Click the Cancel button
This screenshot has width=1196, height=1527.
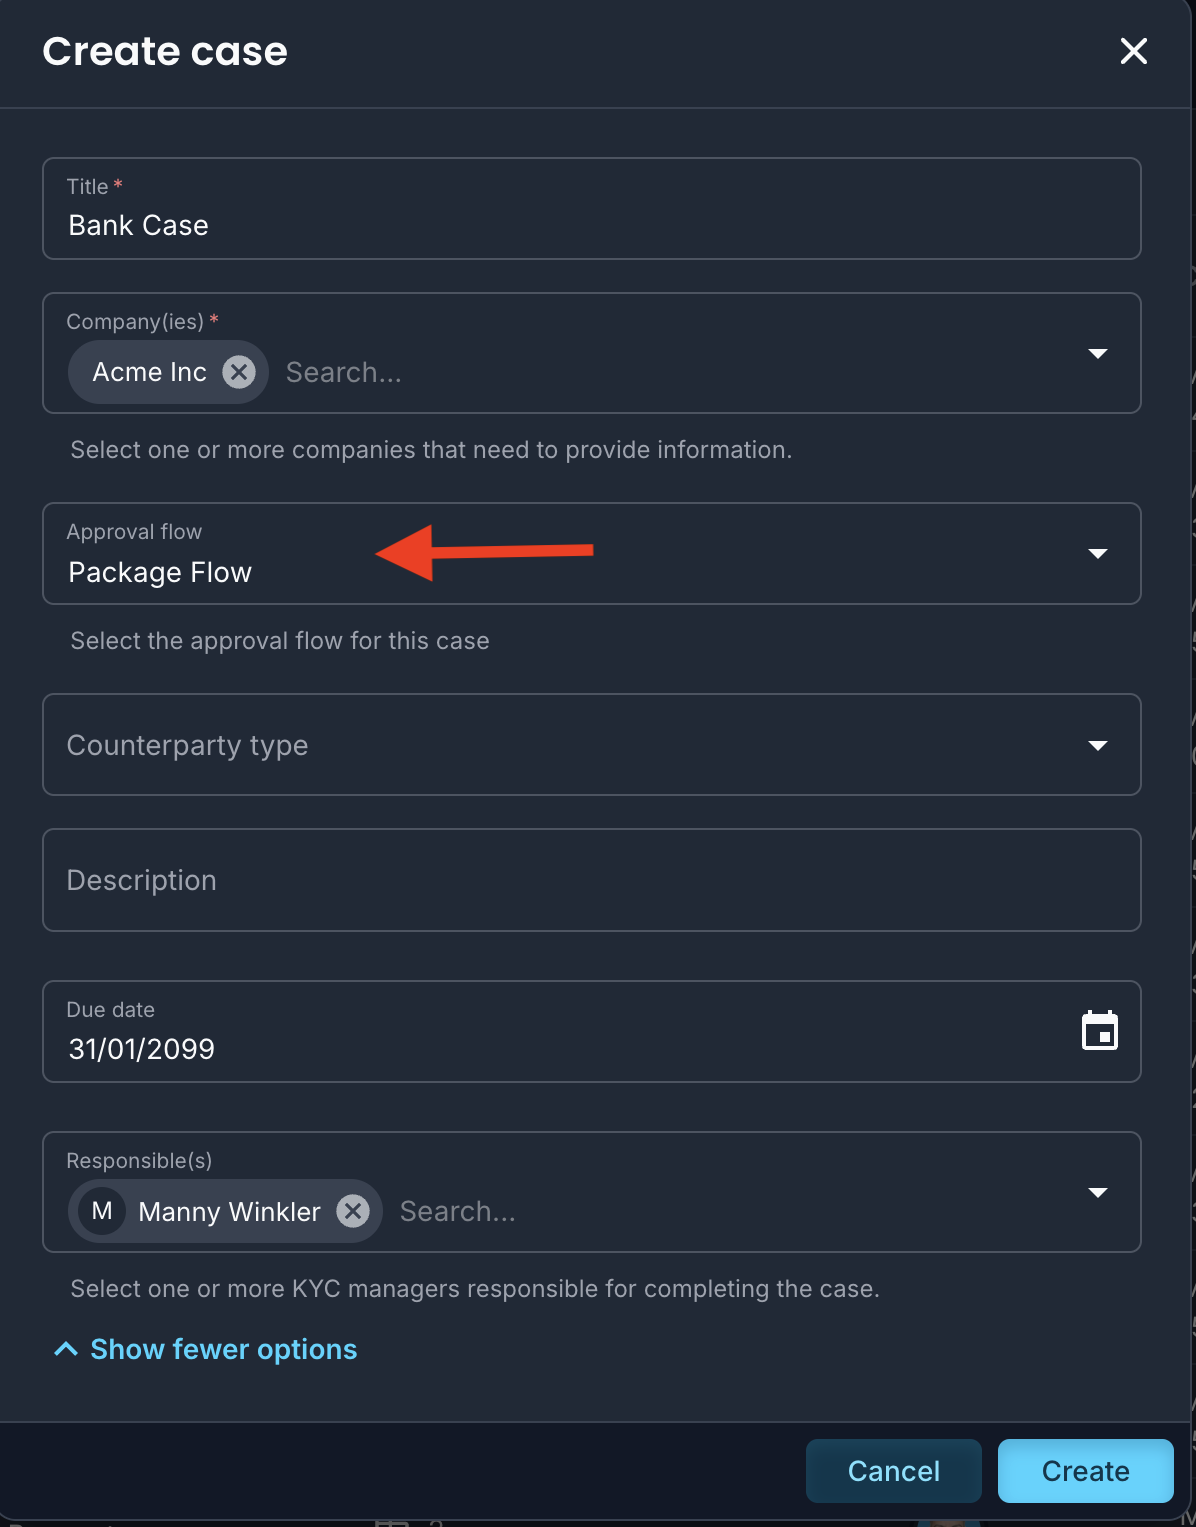[893, 1470]
